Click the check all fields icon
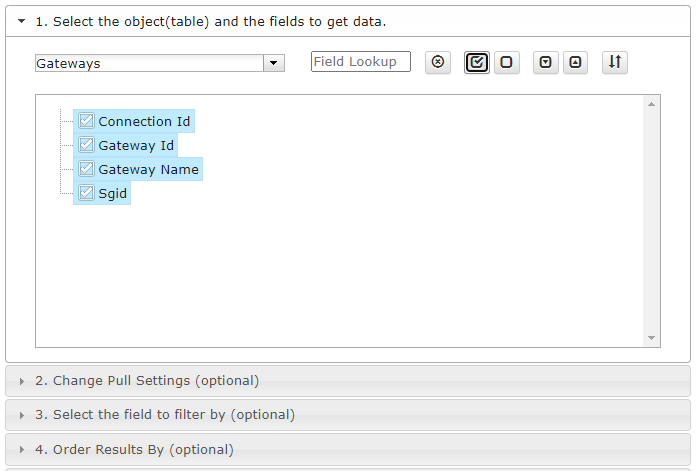The width and height of the screenshot is (696, 471). click(477, 62)
